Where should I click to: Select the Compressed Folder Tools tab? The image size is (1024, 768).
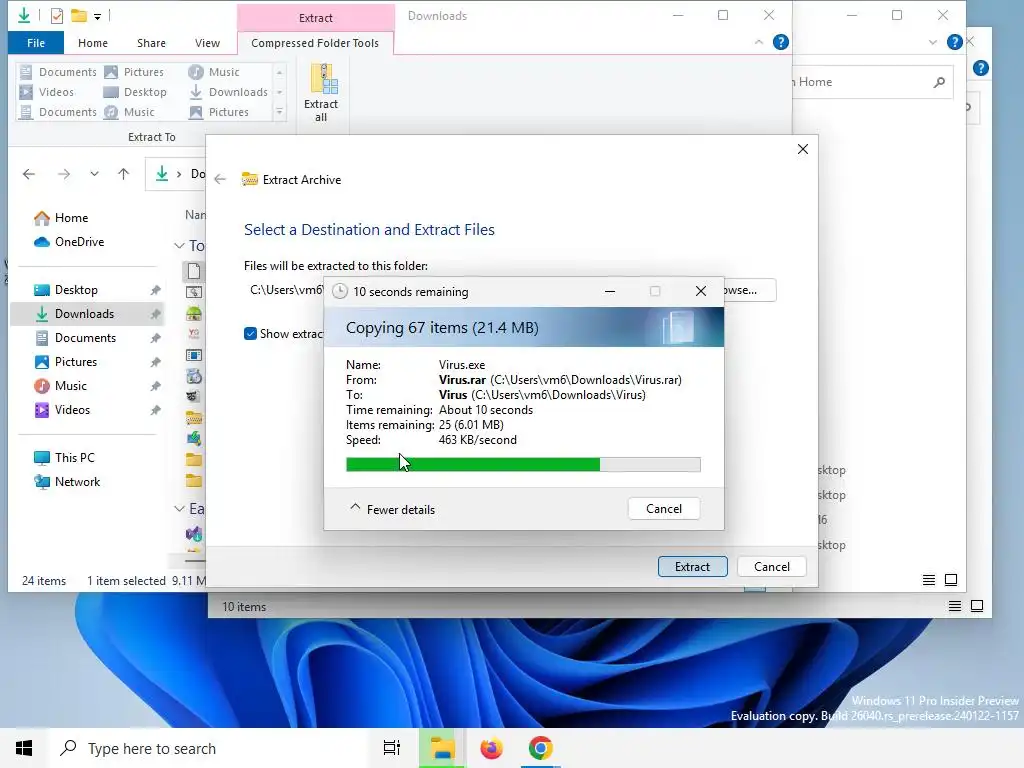pyautogui.click(x=315, y=43)
